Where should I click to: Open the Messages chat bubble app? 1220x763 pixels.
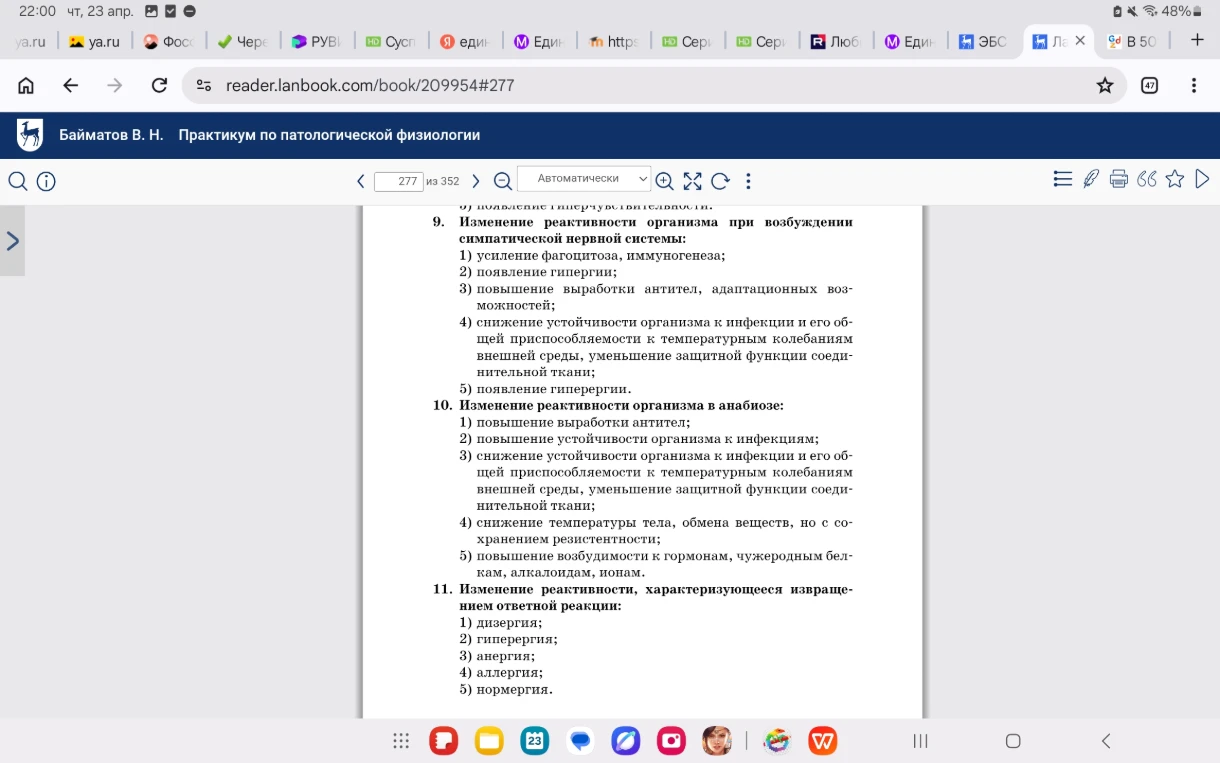click(580, 741)
